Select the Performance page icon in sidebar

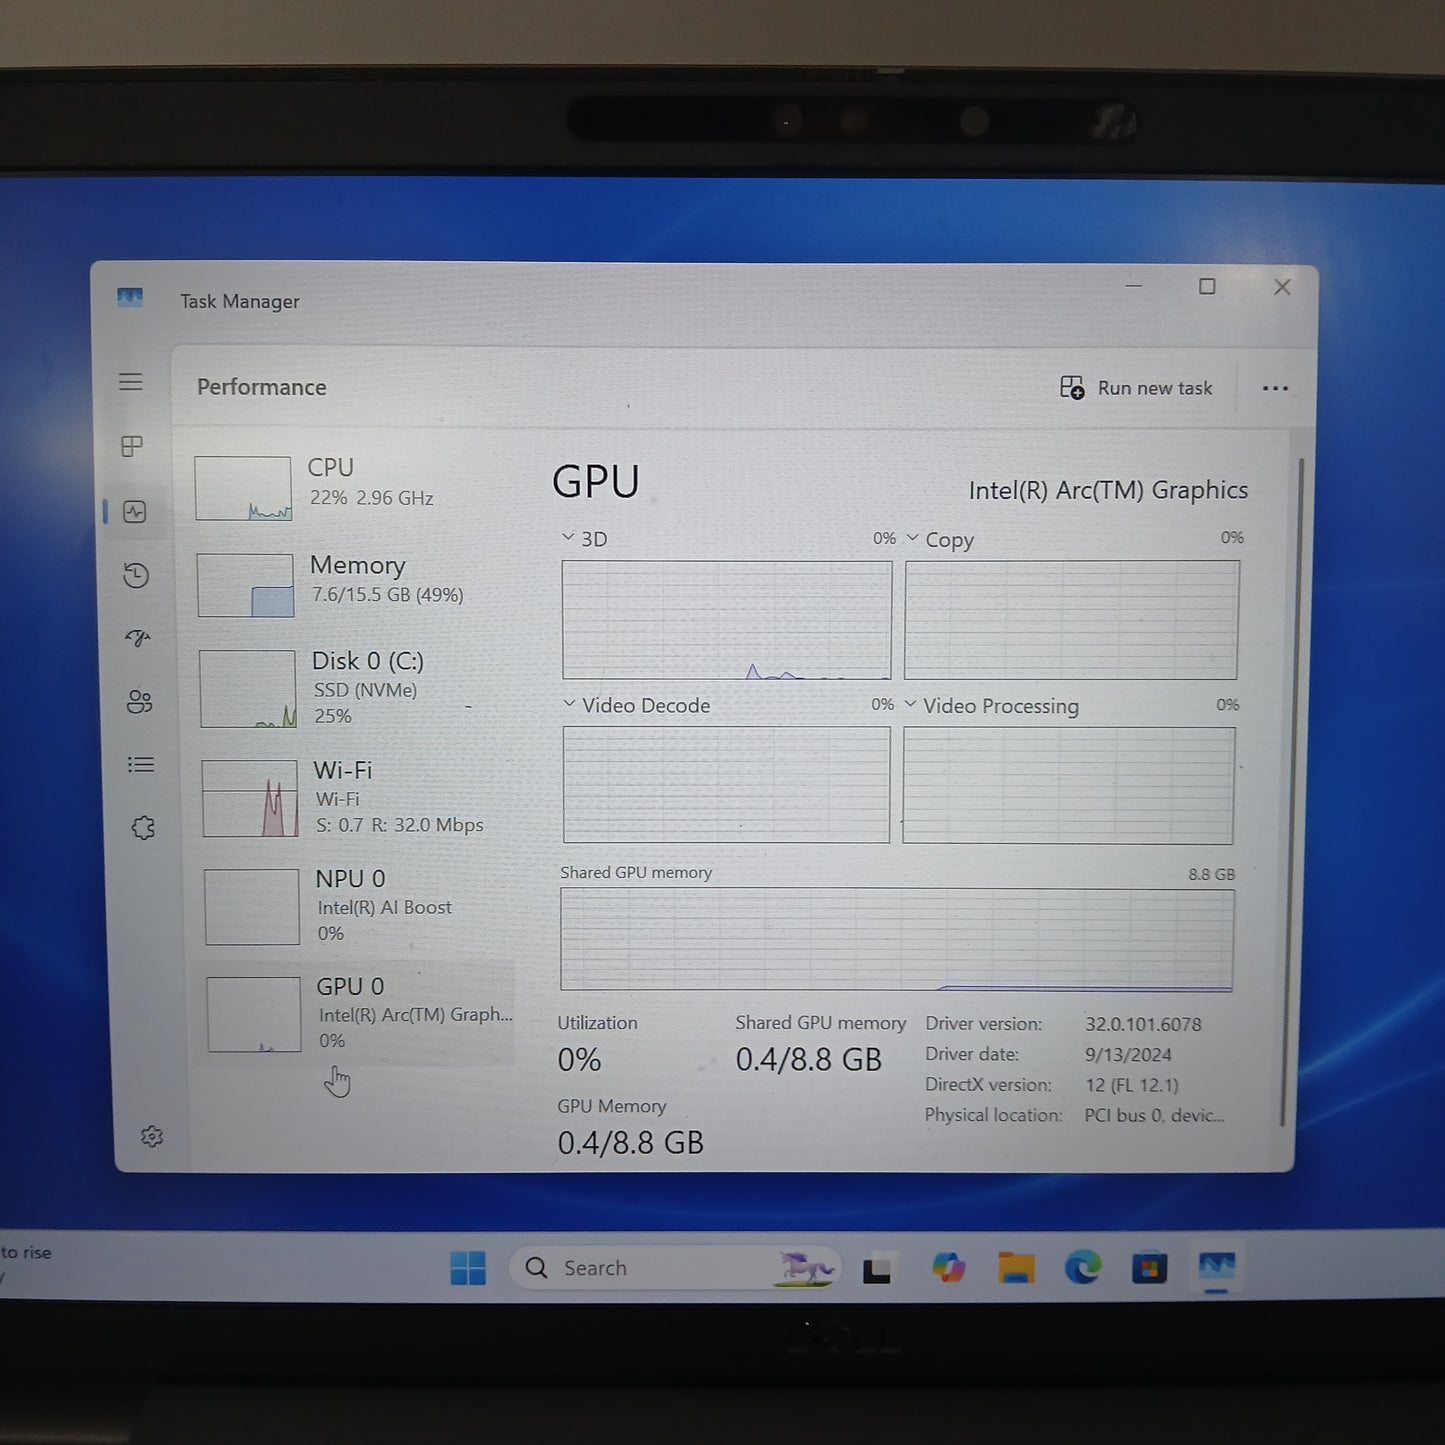tap(135, 512)
